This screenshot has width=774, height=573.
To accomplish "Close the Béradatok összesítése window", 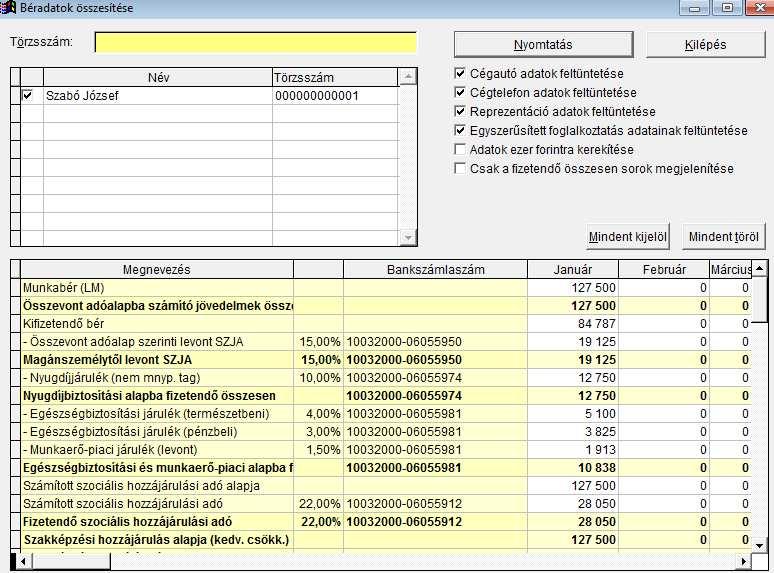I will 759,7.
